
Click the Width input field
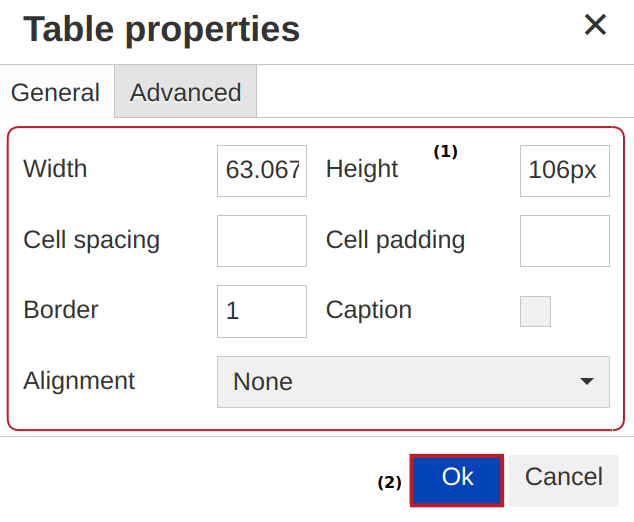(x=261, y=170)
